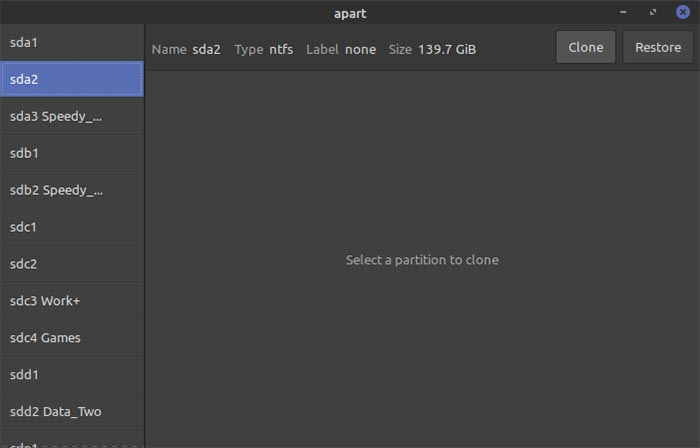The height and width of the screenshot is (448, 700).
Task: Close the apart window
Action: 683,12
